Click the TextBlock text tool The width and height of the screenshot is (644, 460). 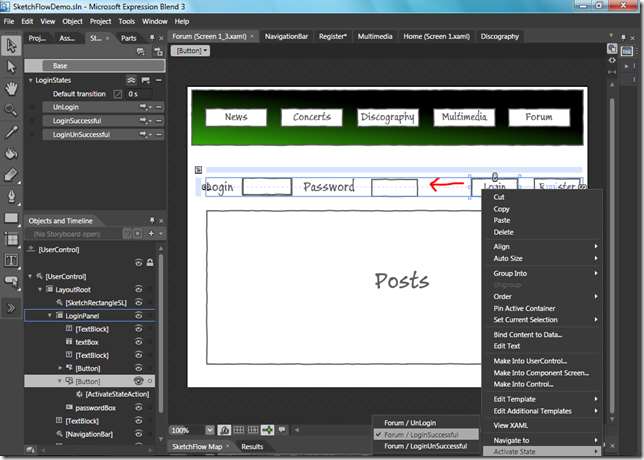tap(11, 261)
